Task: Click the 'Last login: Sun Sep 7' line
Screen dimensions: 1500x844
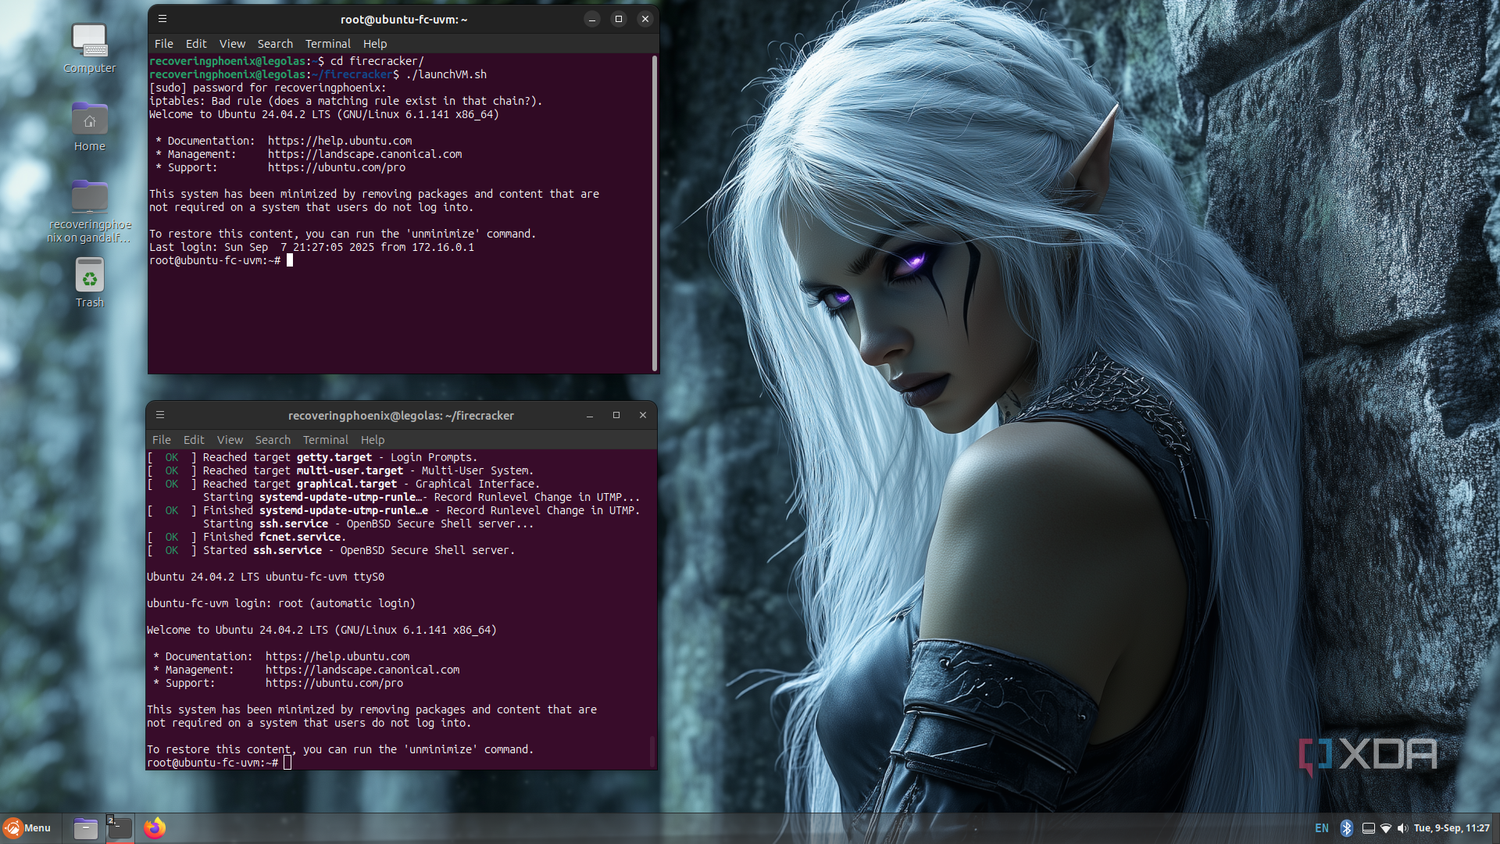Action: pos(312,247)
